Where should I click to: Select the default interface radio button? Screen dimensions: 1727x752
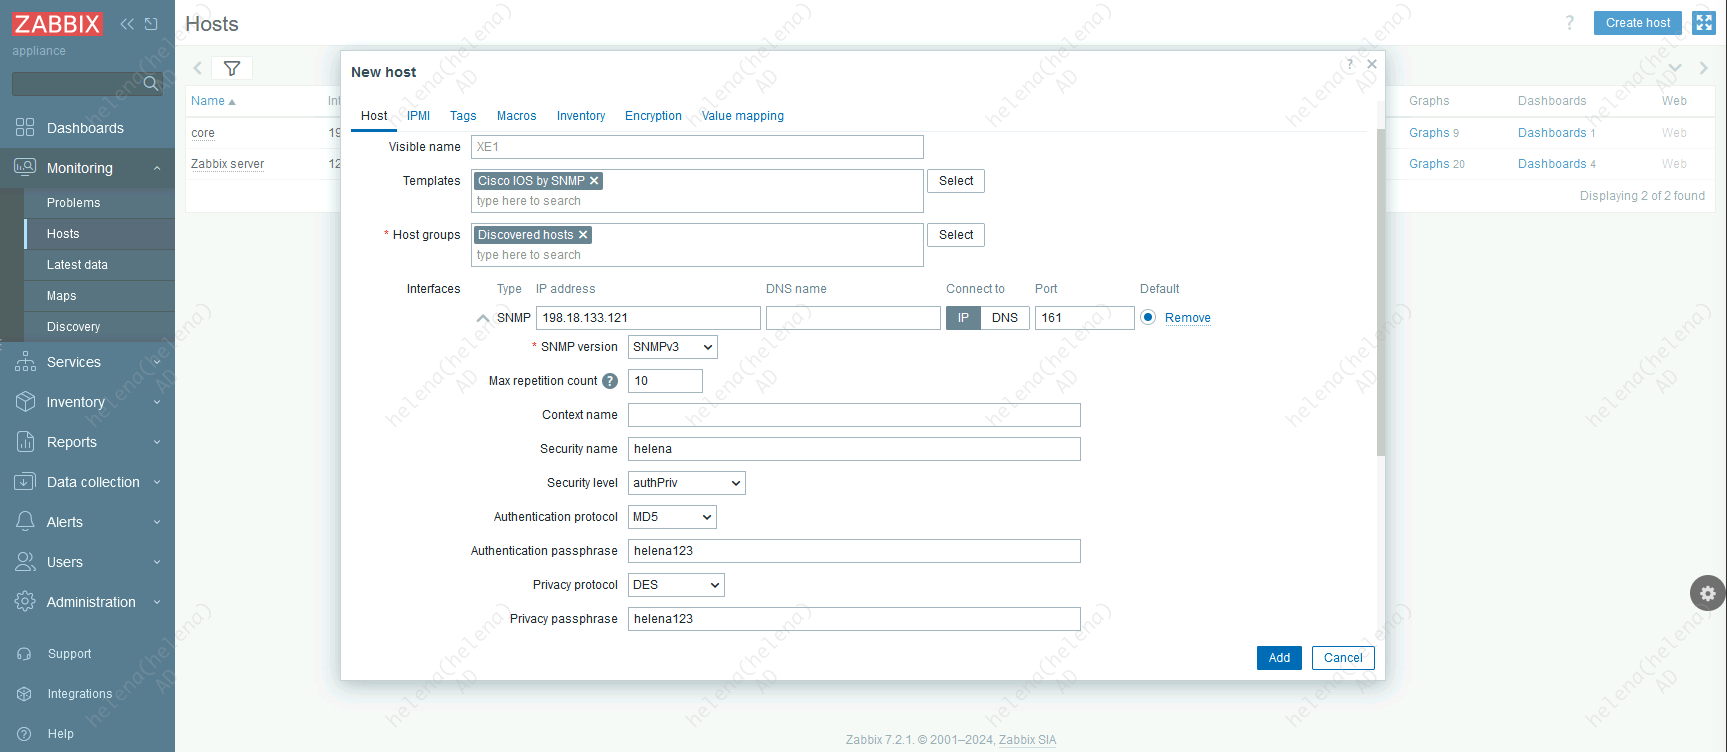[x=1148, y=317]
